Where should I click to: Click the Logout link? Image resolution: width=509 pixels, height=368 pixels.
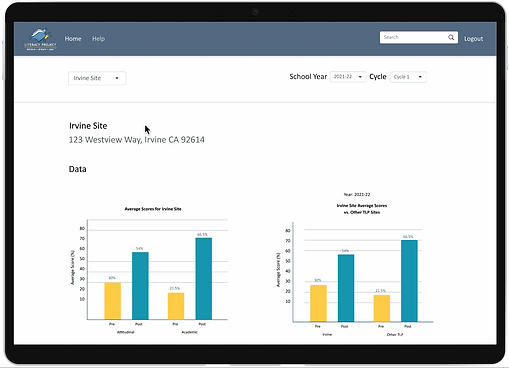coord(473,39)
